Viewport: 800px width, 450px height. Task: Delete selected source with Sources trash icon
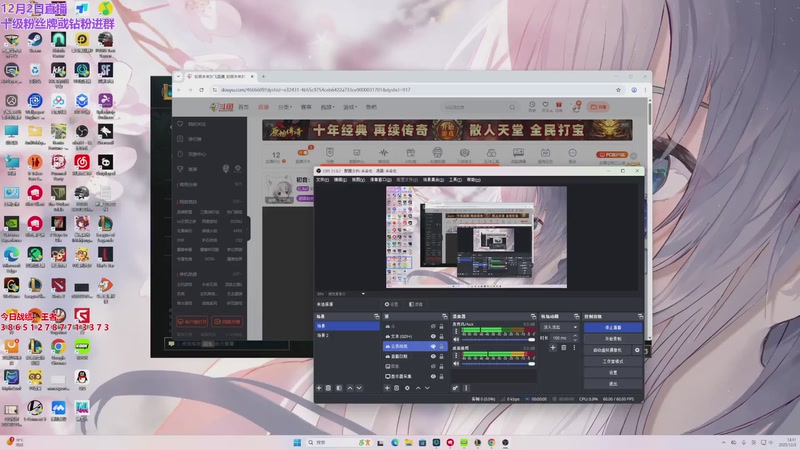click(x=396, y=388)
